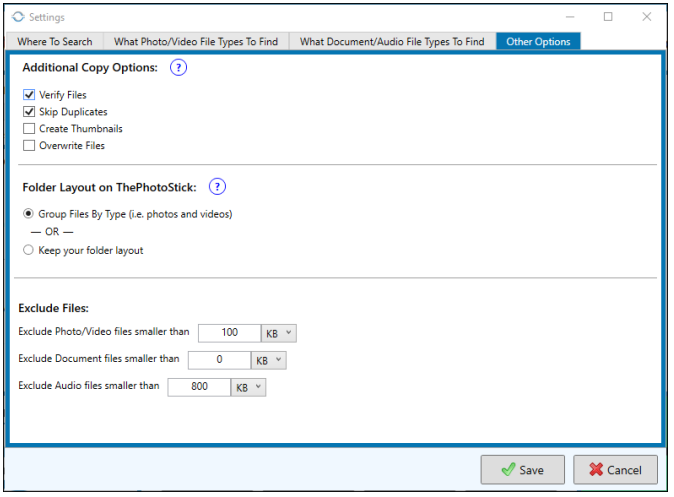The image size is (674, 497).
Task: Open the Photo/Video size unit dropdown
Action: pyautogui.click(x=279, y=333)
